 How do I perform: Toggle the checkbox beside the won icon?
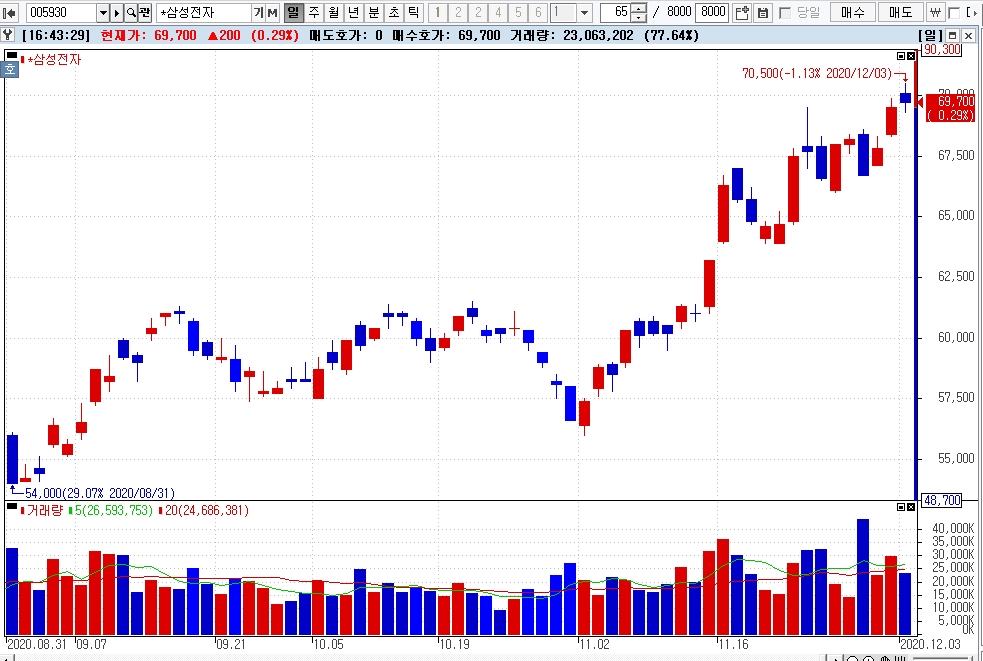(954, 13)
